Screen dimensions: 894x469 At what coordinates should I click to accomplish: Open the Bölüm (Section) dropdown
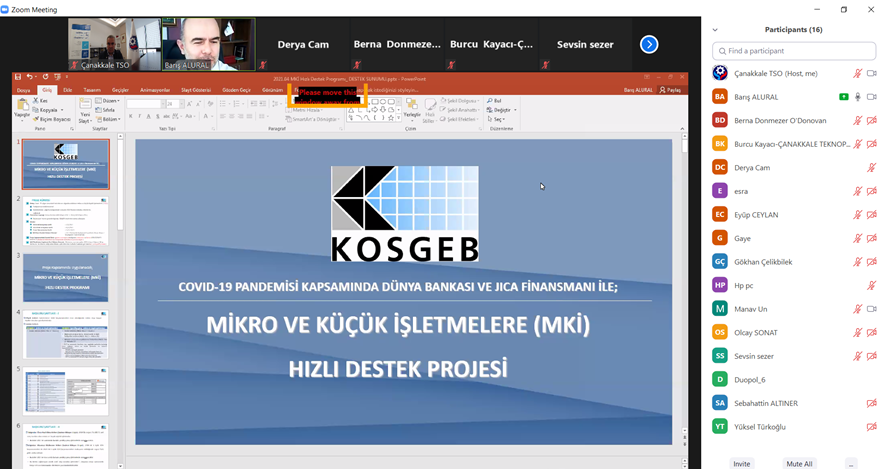(x=109, y=119)
